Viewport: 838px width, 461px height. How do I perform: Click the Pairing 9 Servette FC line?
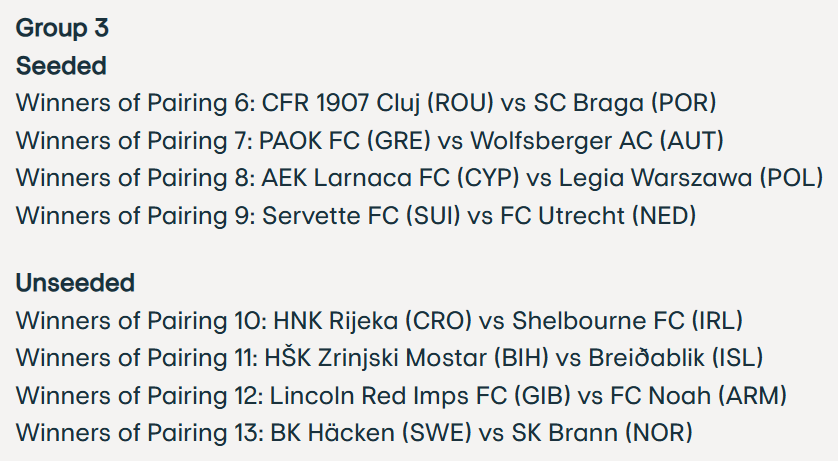pos(356,216)
